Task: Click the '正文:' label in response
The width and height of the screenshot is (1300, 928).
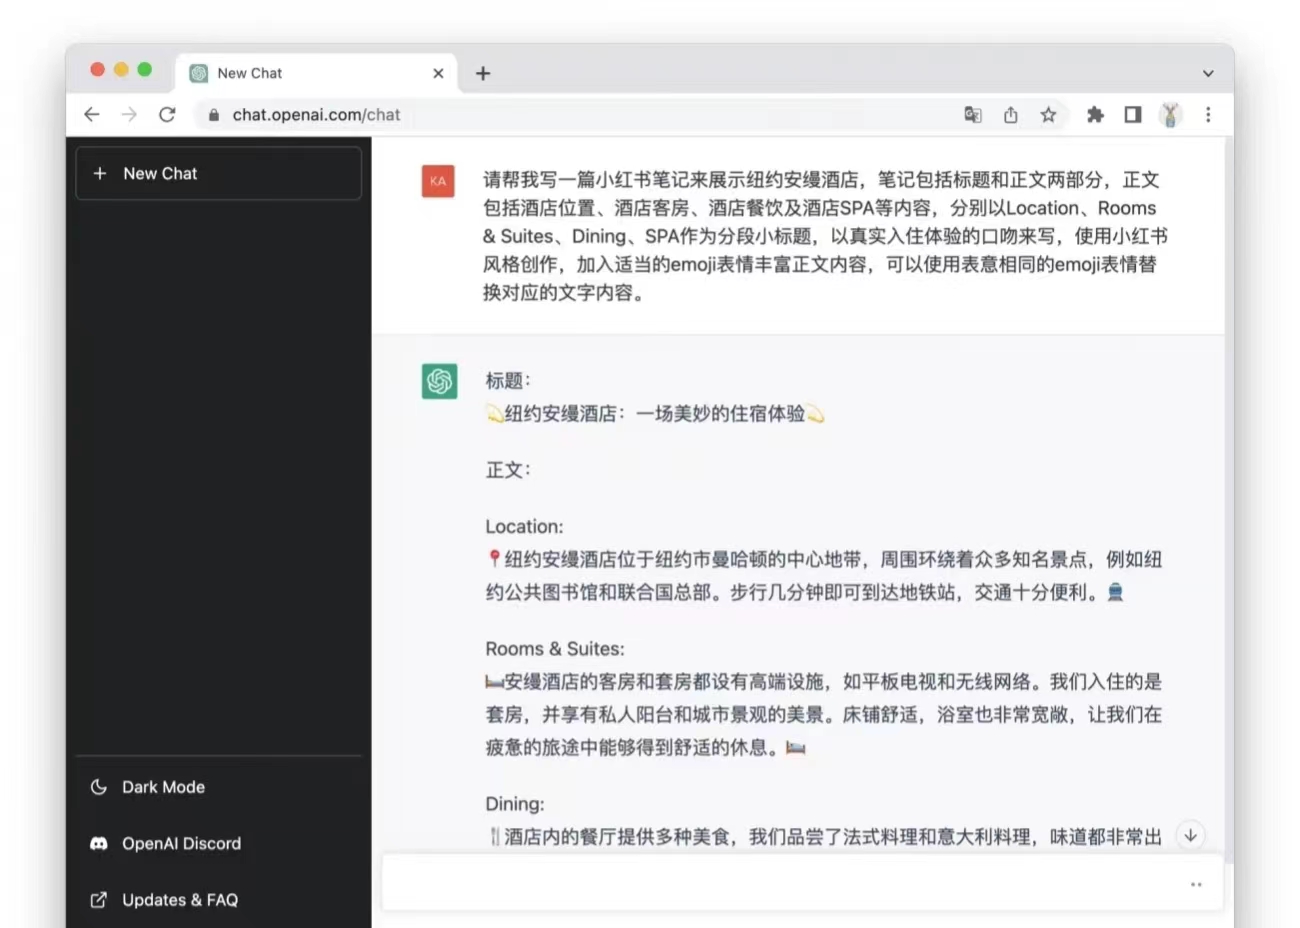Action: 508,470
